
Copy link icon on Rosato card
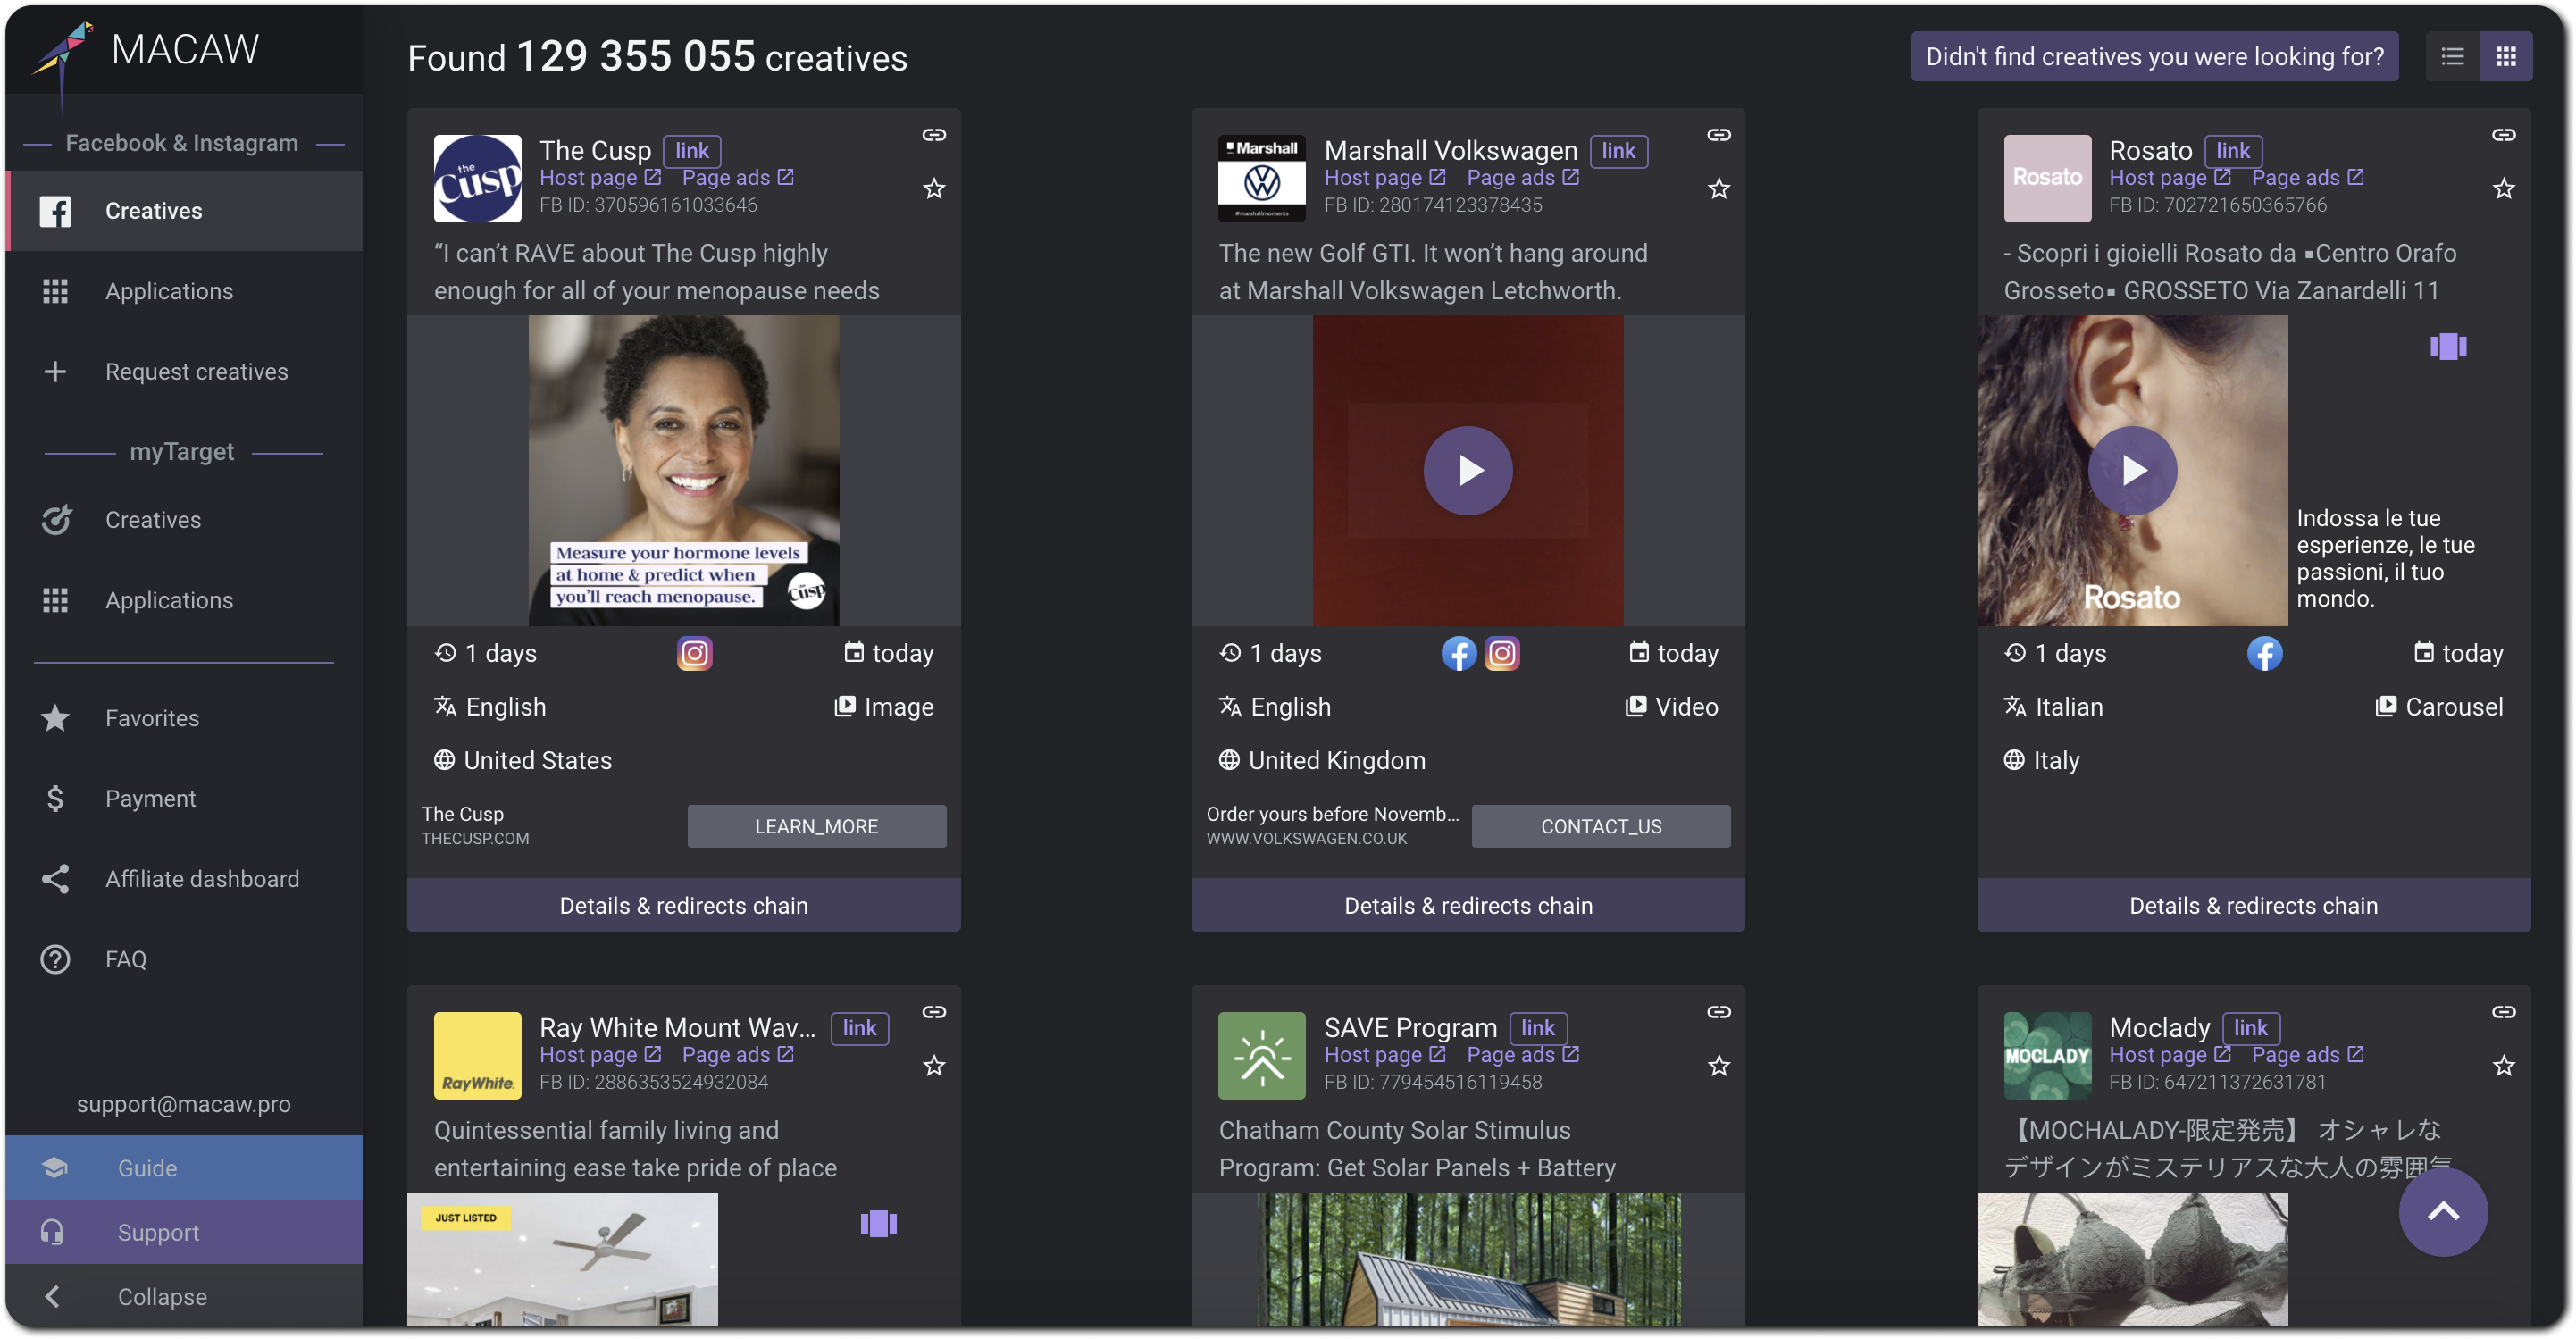2504,135
